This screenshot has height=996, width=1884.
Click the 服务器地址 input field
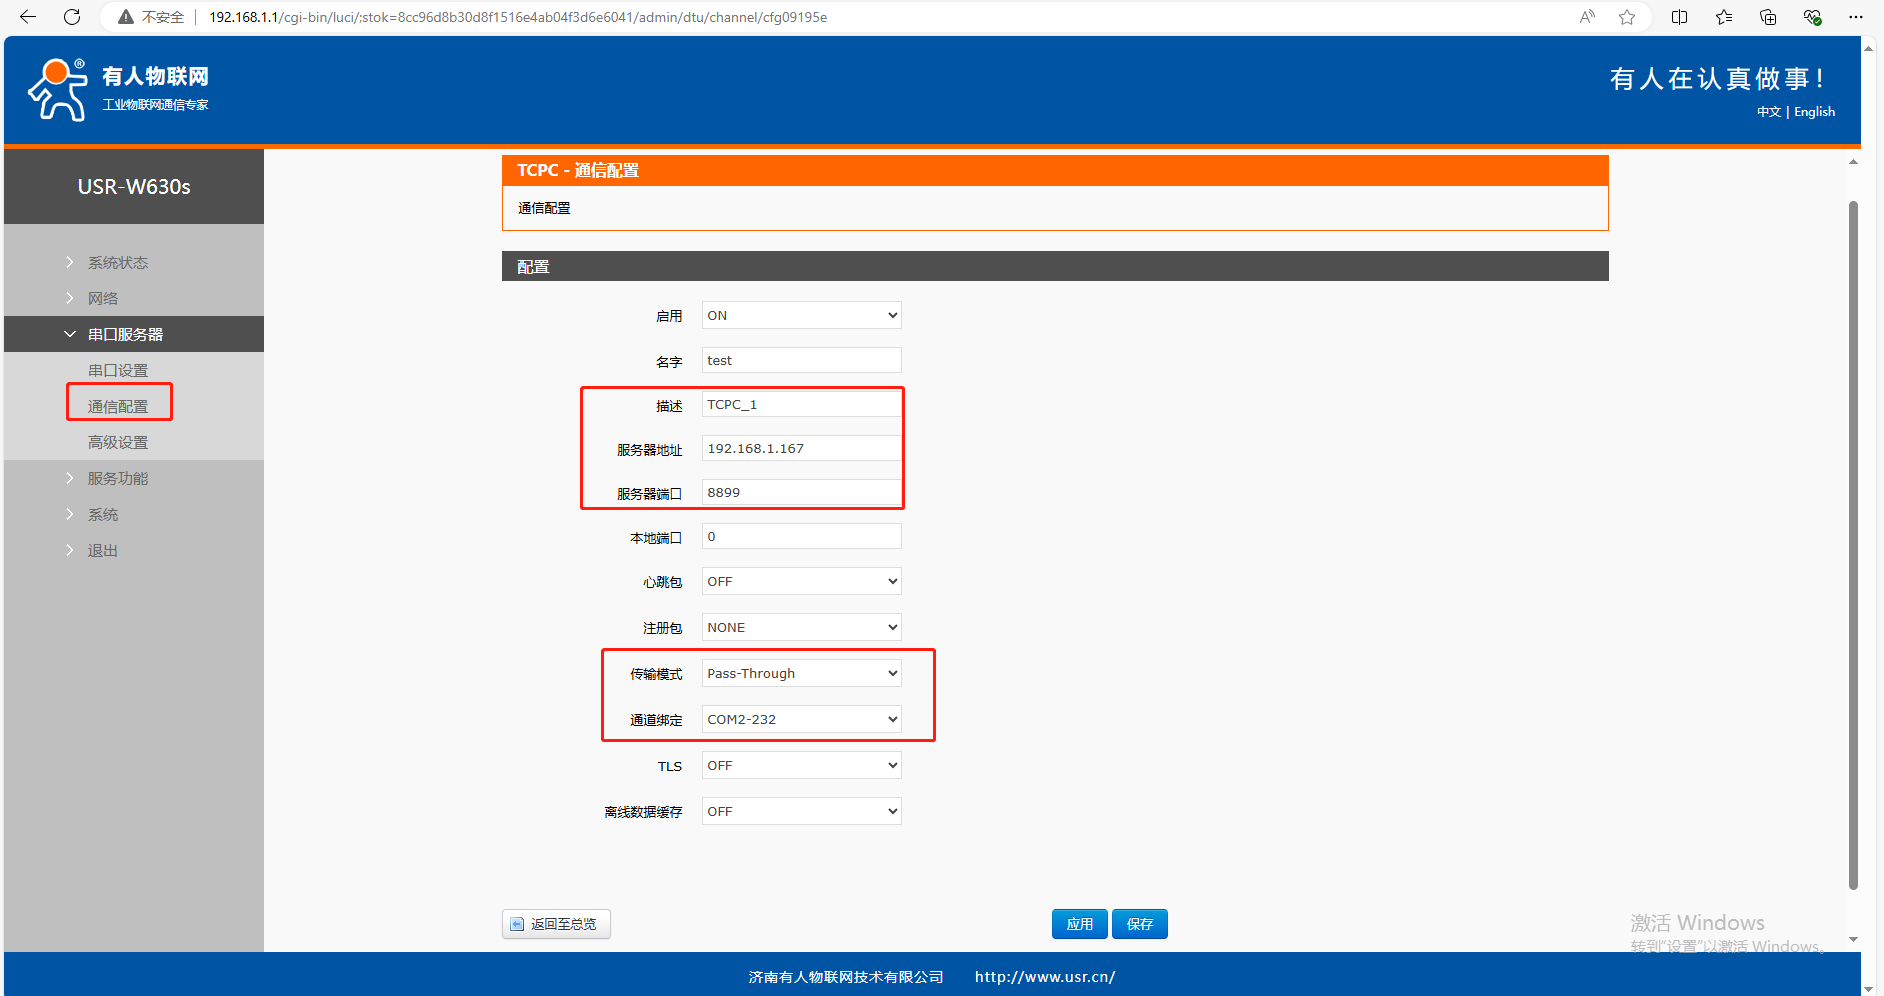tap(801, 448)
